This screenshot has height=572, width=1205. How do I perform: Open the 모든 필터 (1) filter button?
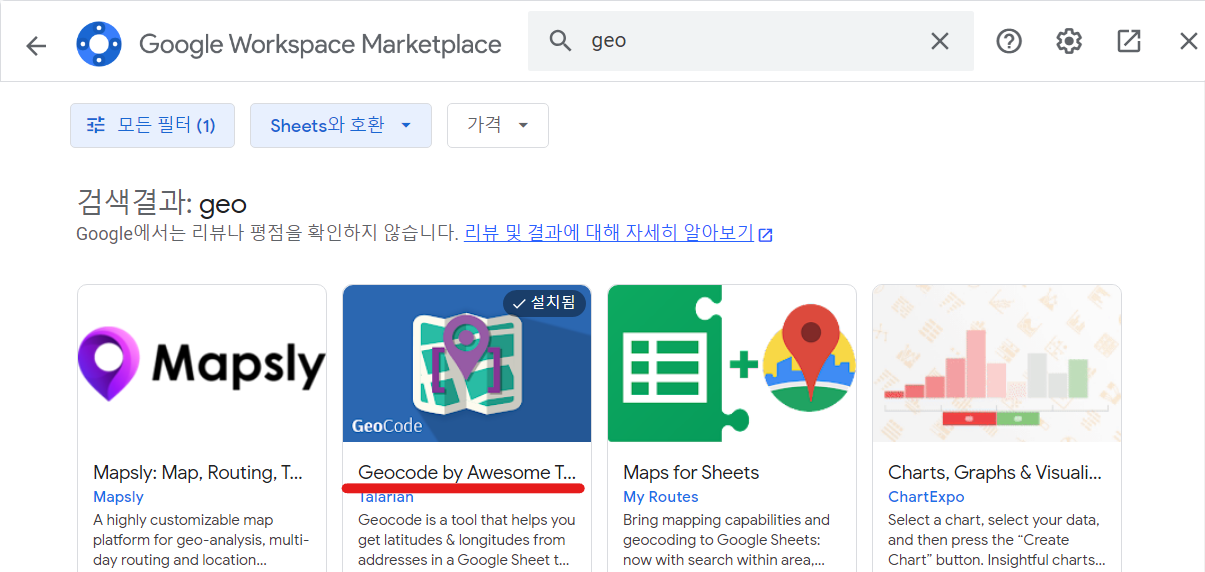[x=152, y=125]
